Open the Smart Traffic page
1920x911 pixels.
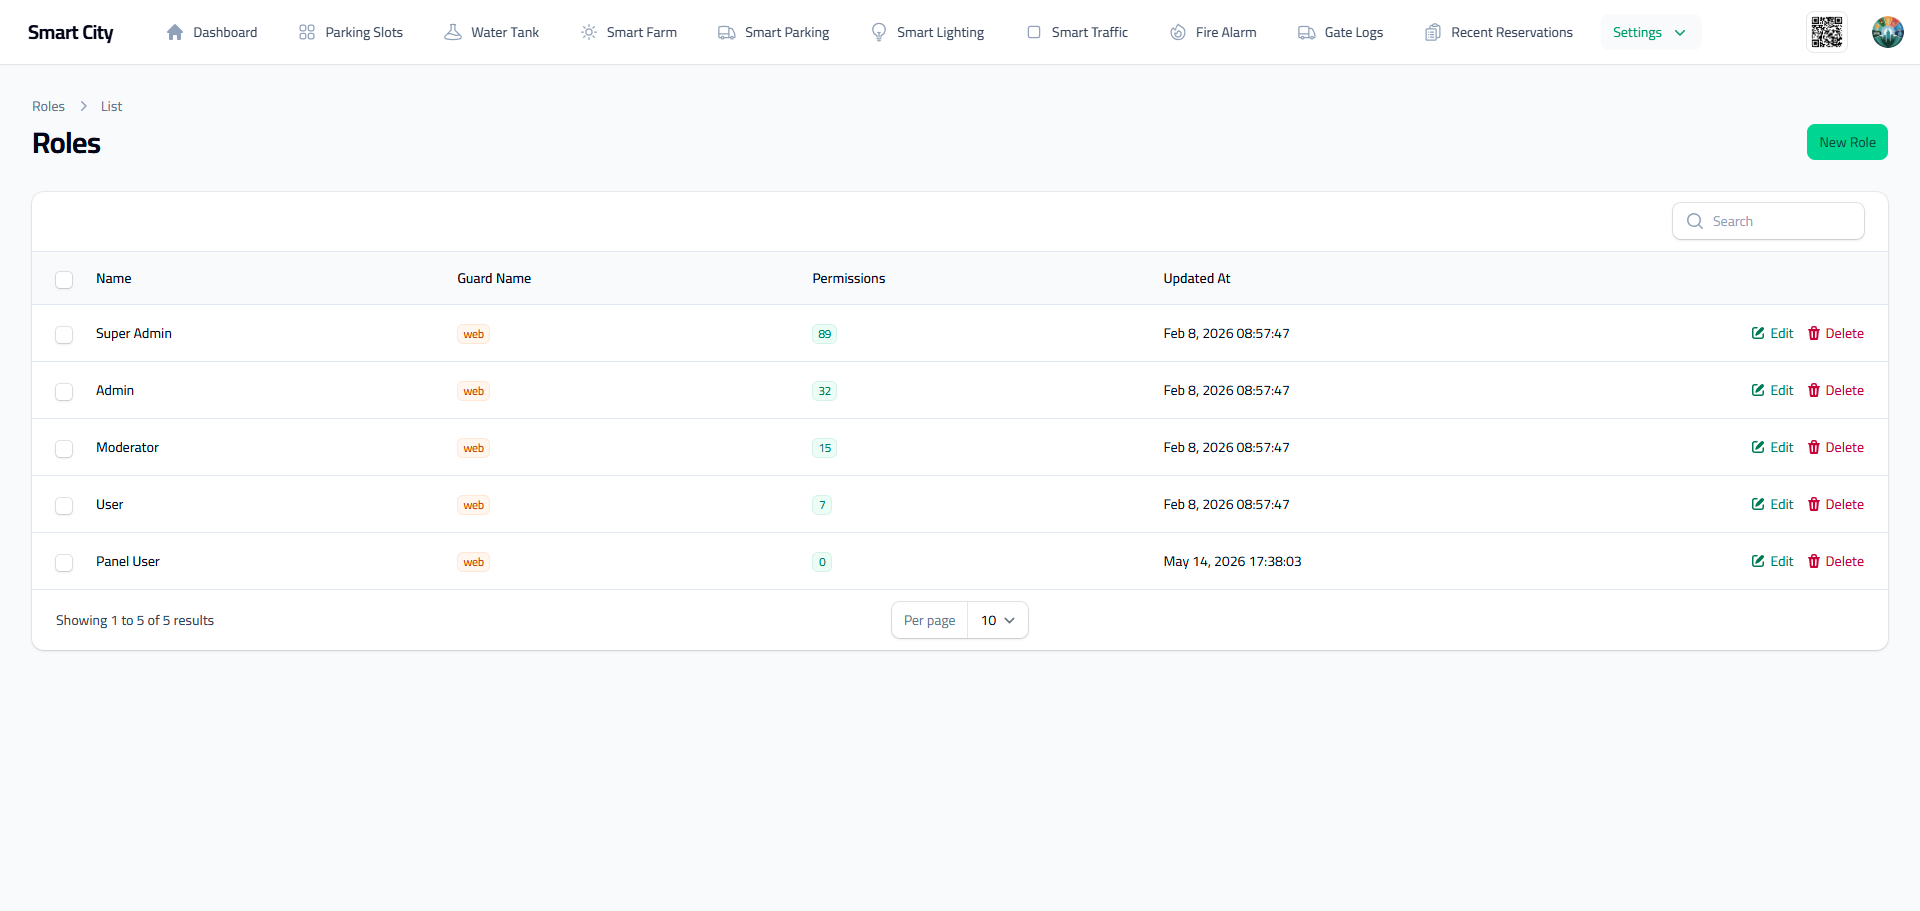pos(1077,32)
